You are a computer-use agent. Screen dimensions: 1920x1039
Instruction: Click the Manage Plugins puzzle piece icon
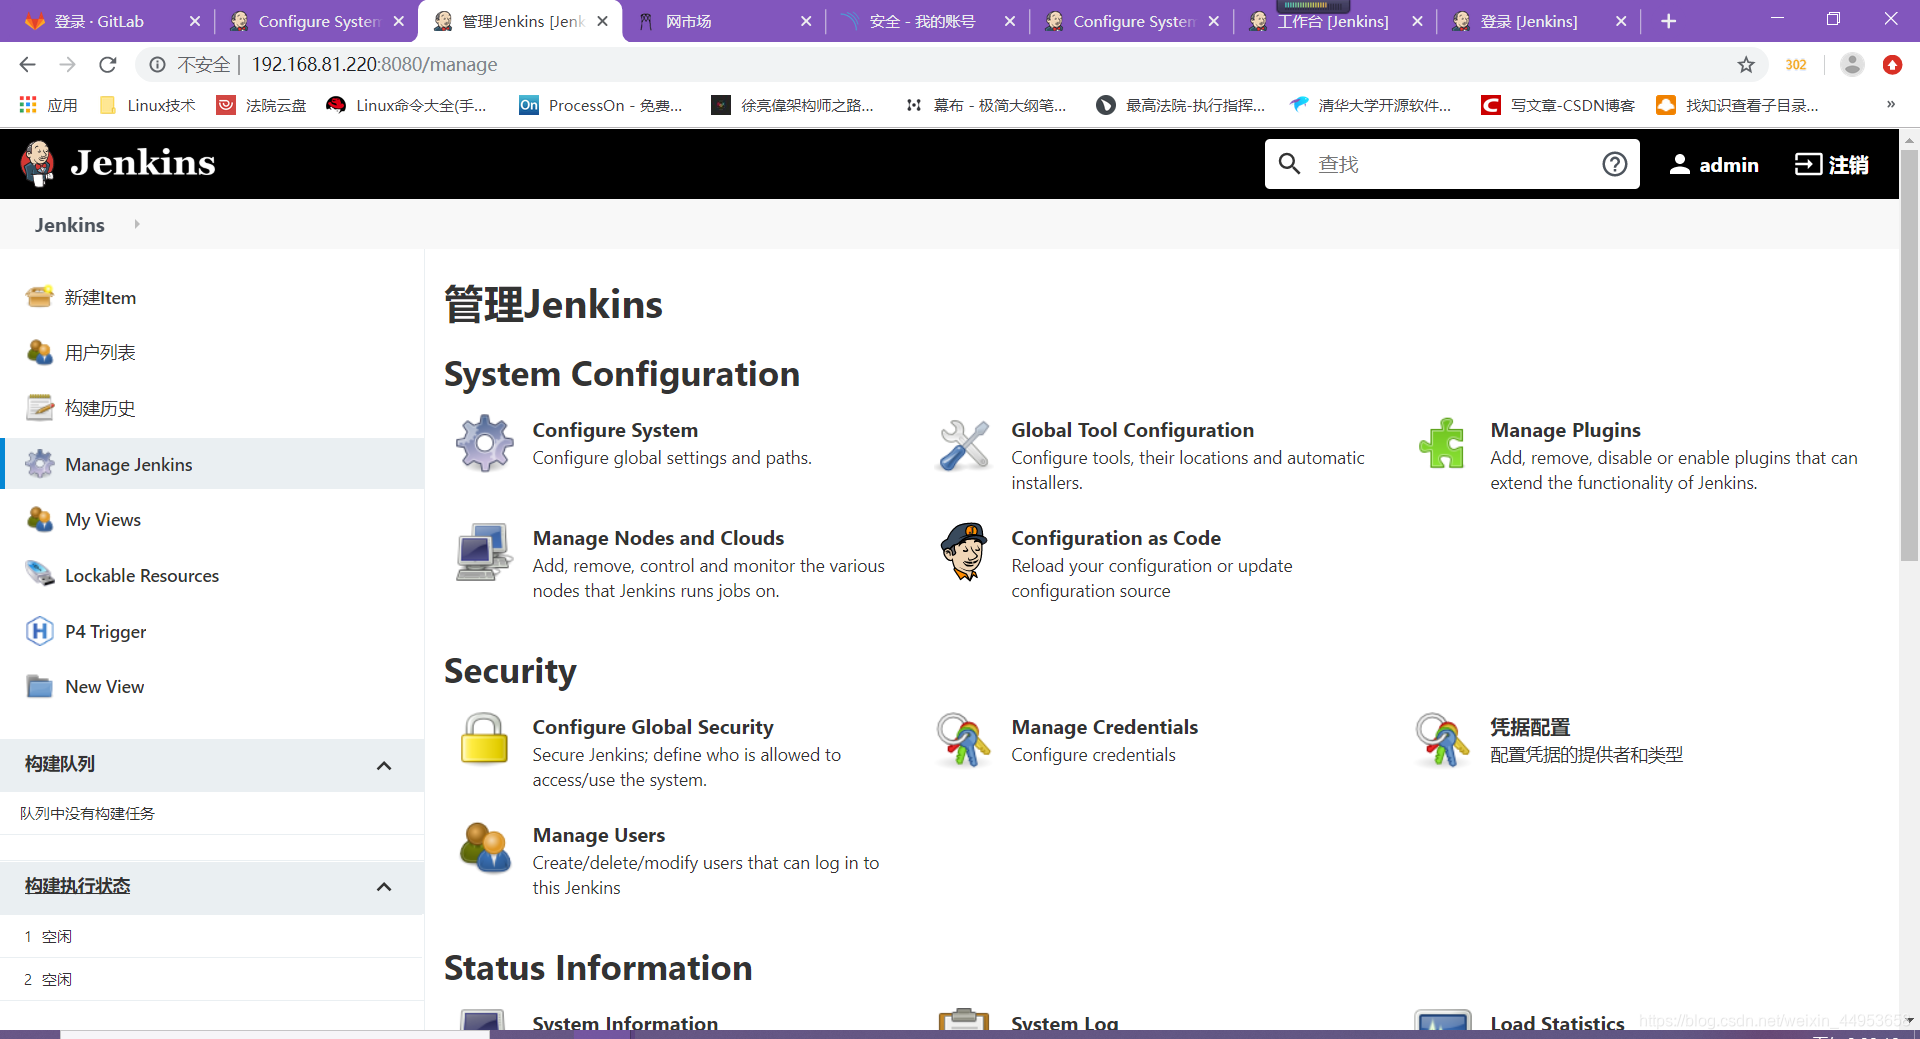tap(1442, 443)
